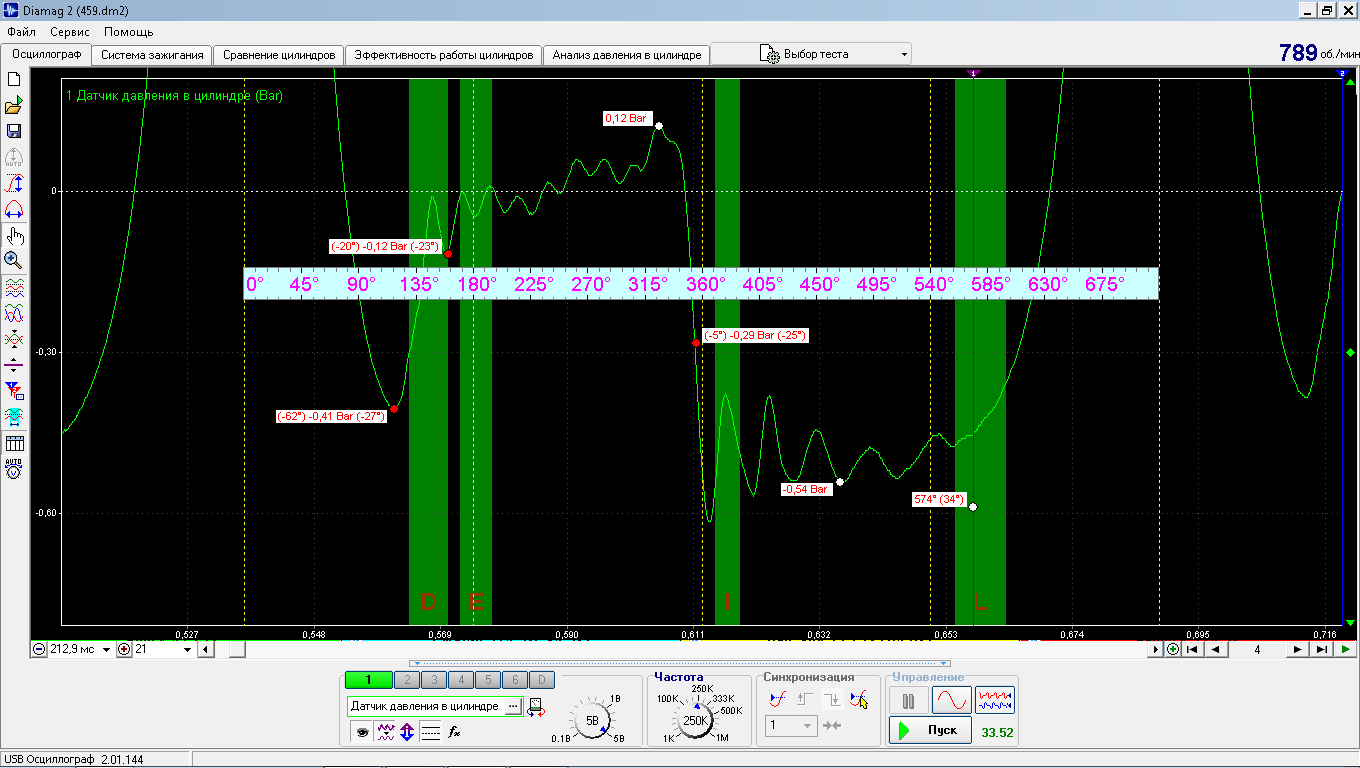Switch to the Система зажигания tab
This screenshot has height=768, width=1360.
pos(152,55)
